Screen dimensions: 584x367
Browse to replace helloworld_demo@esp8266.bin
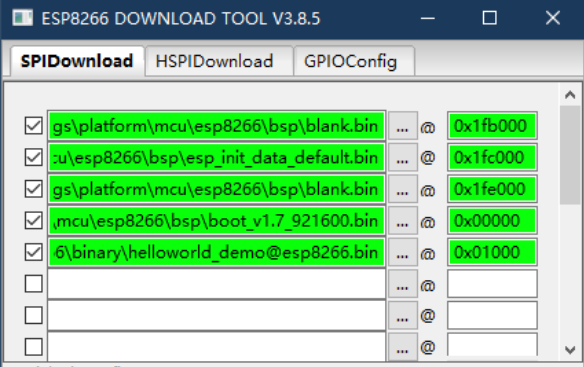pyautogui.click(x=403, y=253)
